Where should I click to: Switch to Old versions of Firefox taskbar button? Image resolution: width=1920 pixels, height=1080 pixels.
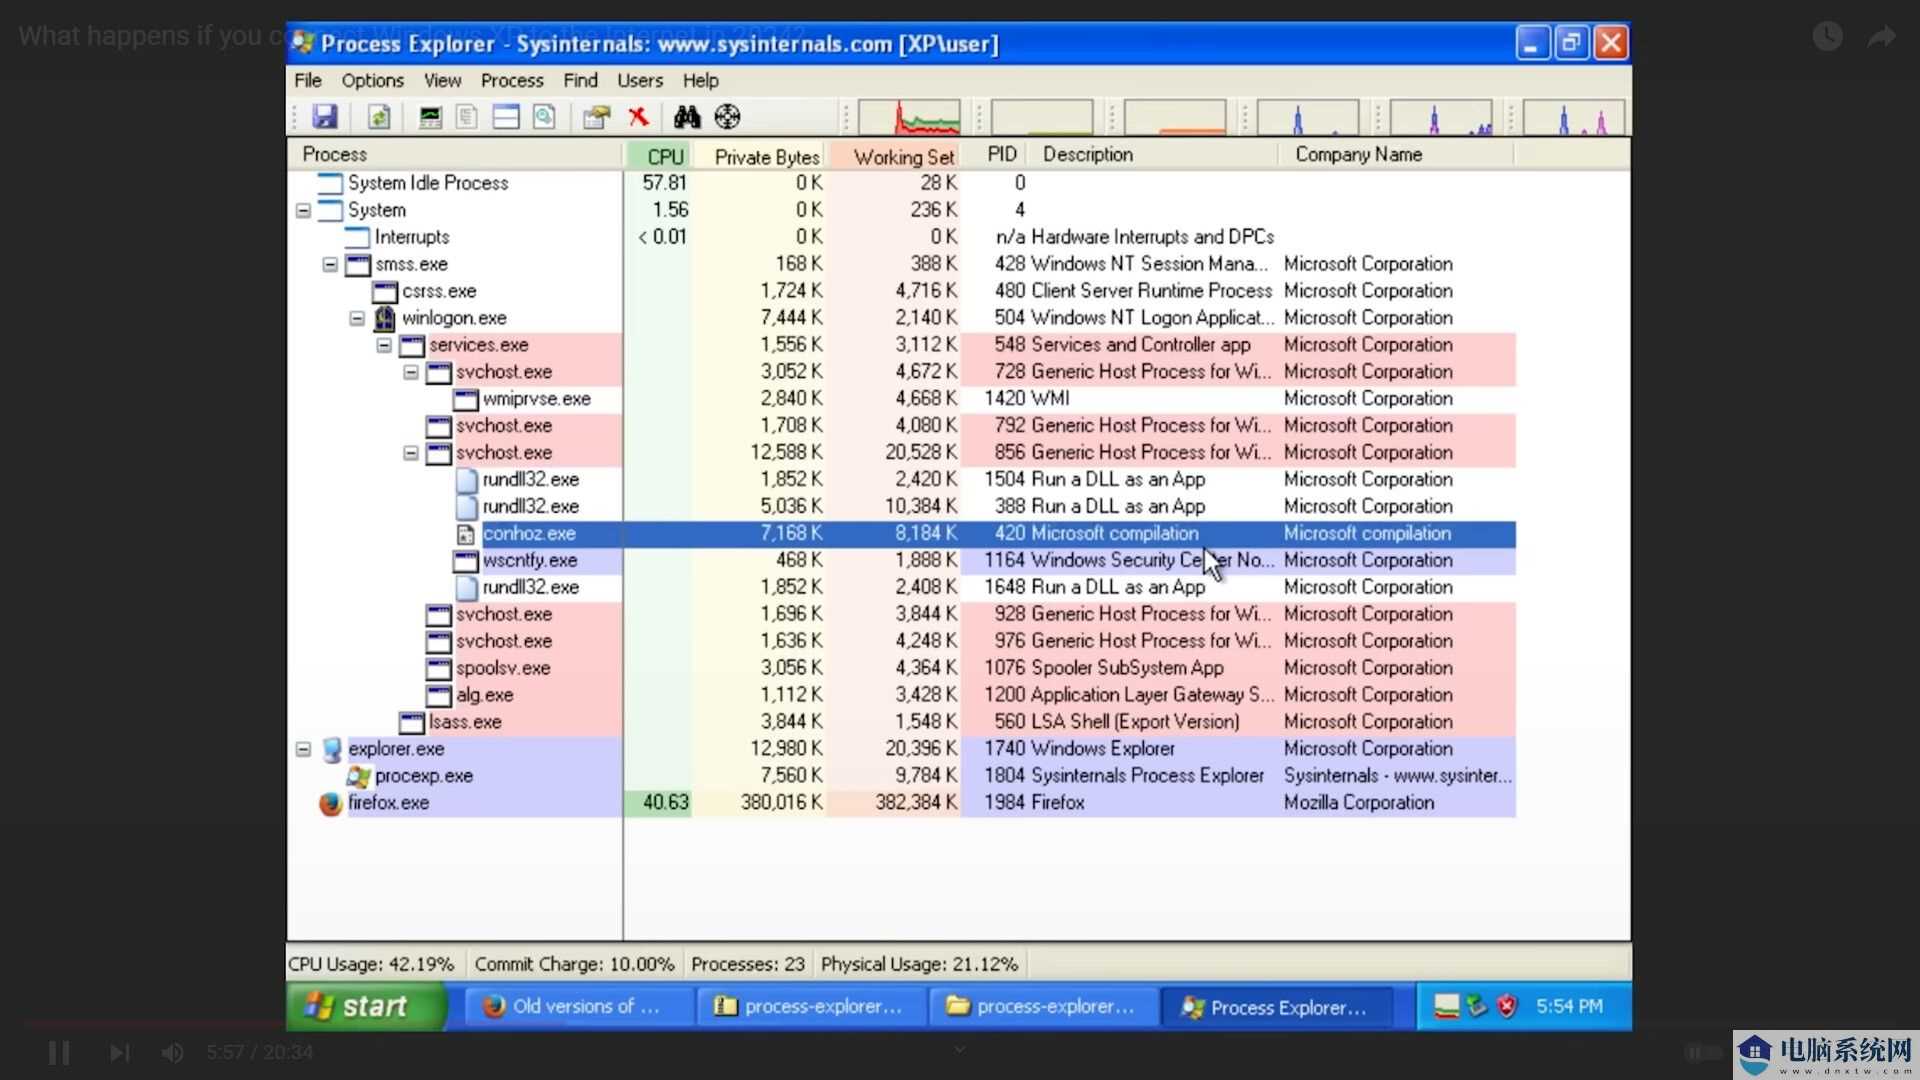coord(578,1007)
